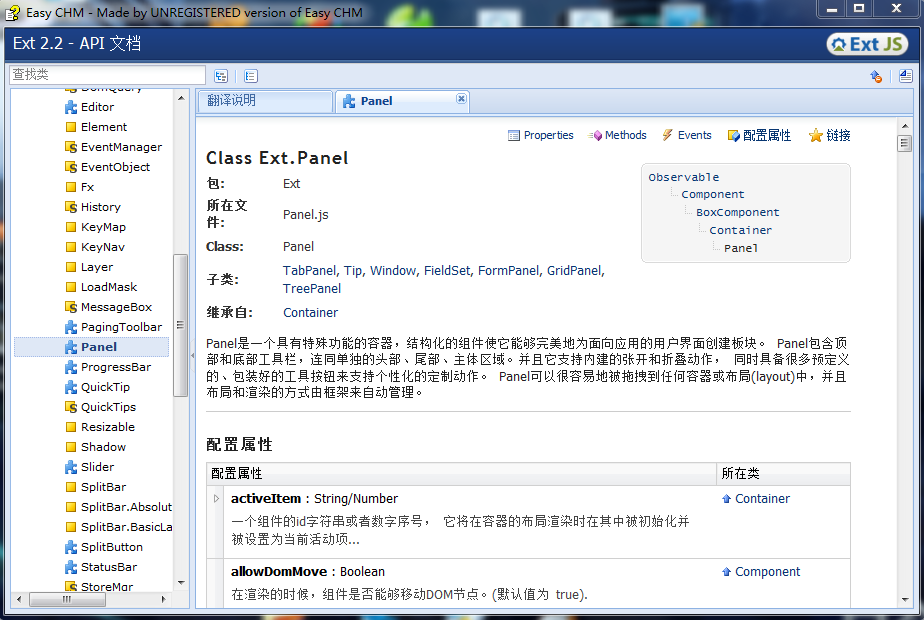Click the Panel tab's component icon

coord(349,101)
